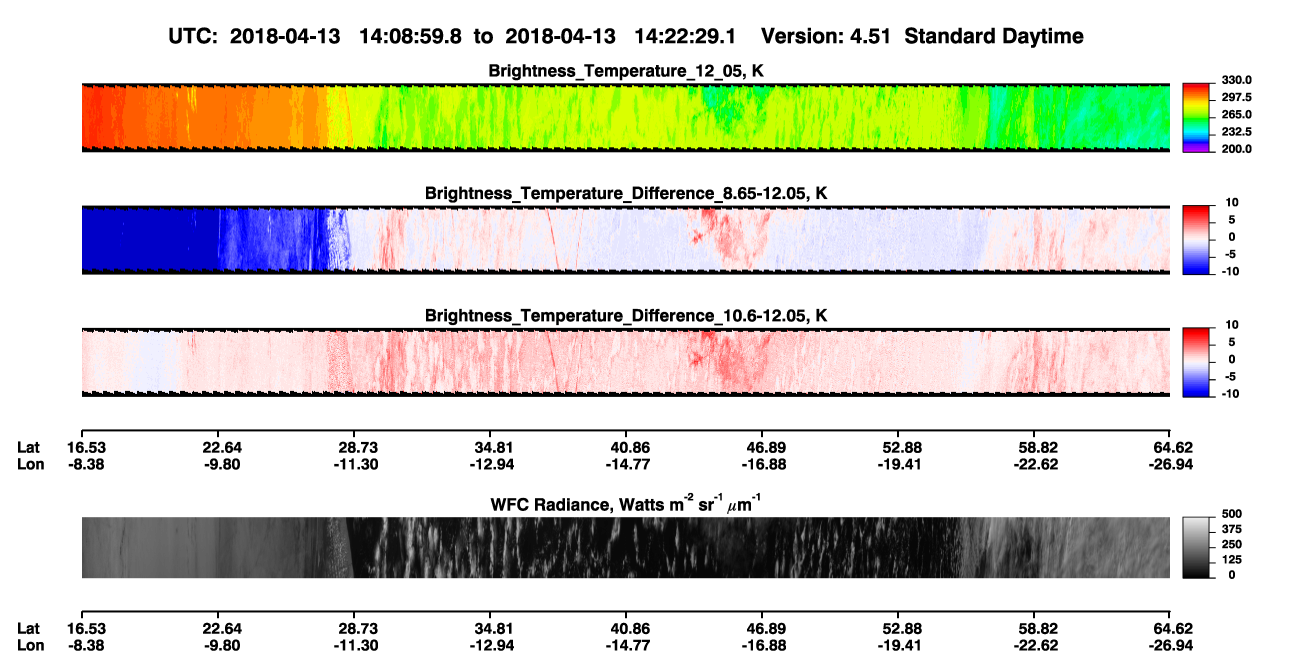Viewport: 1300px width, 667px height.
Task: Select the red-blue colorbar beside the 8.65-12.05 panel
Action: point(1197,240)
